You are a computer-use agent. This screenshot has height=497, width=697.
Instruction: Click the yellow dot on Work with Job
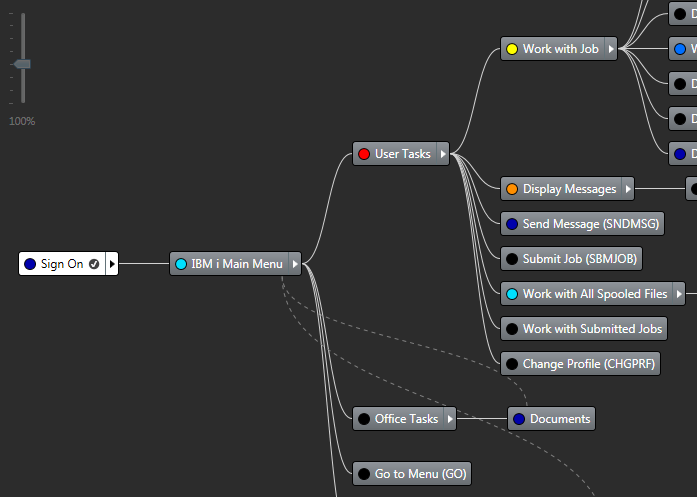click(x=512, y=49)
